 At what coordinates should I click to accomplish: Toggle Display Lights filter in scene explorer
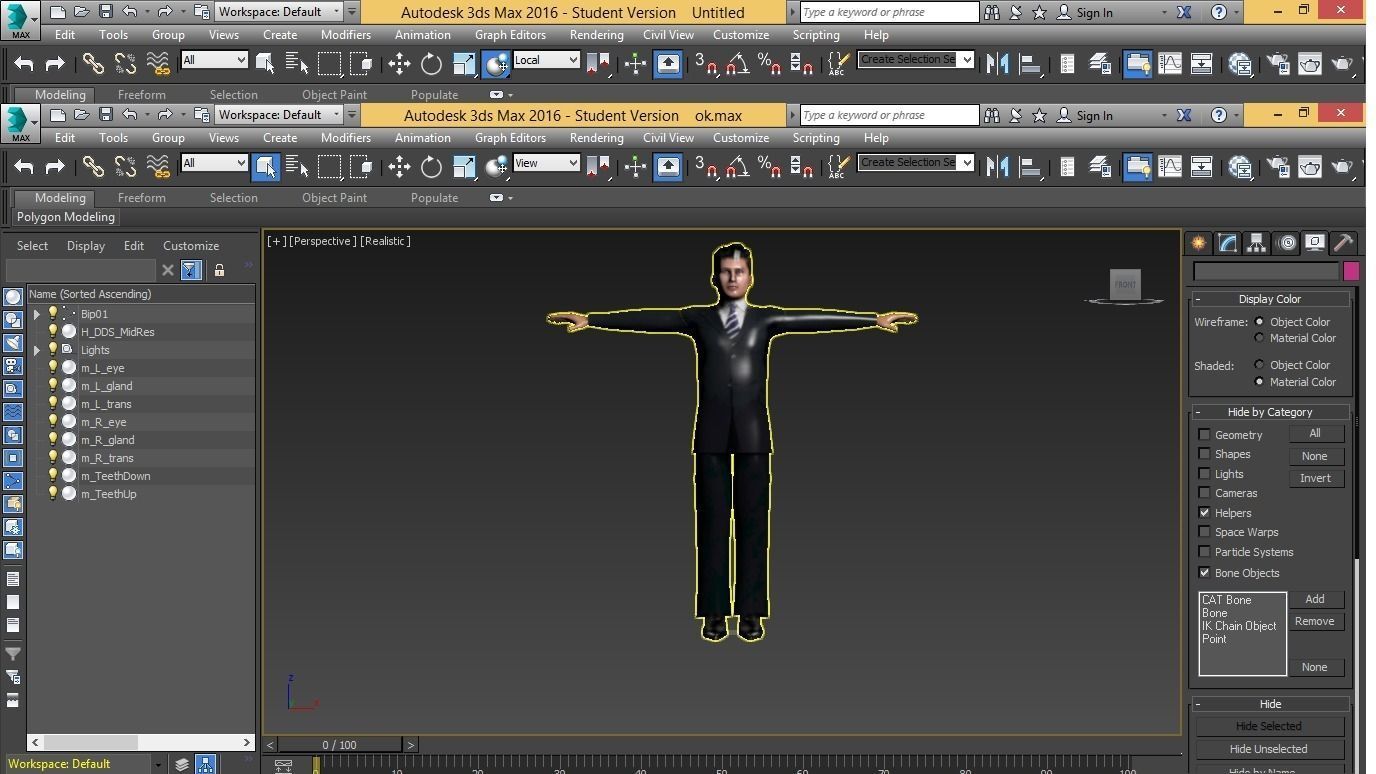(13, 342)
